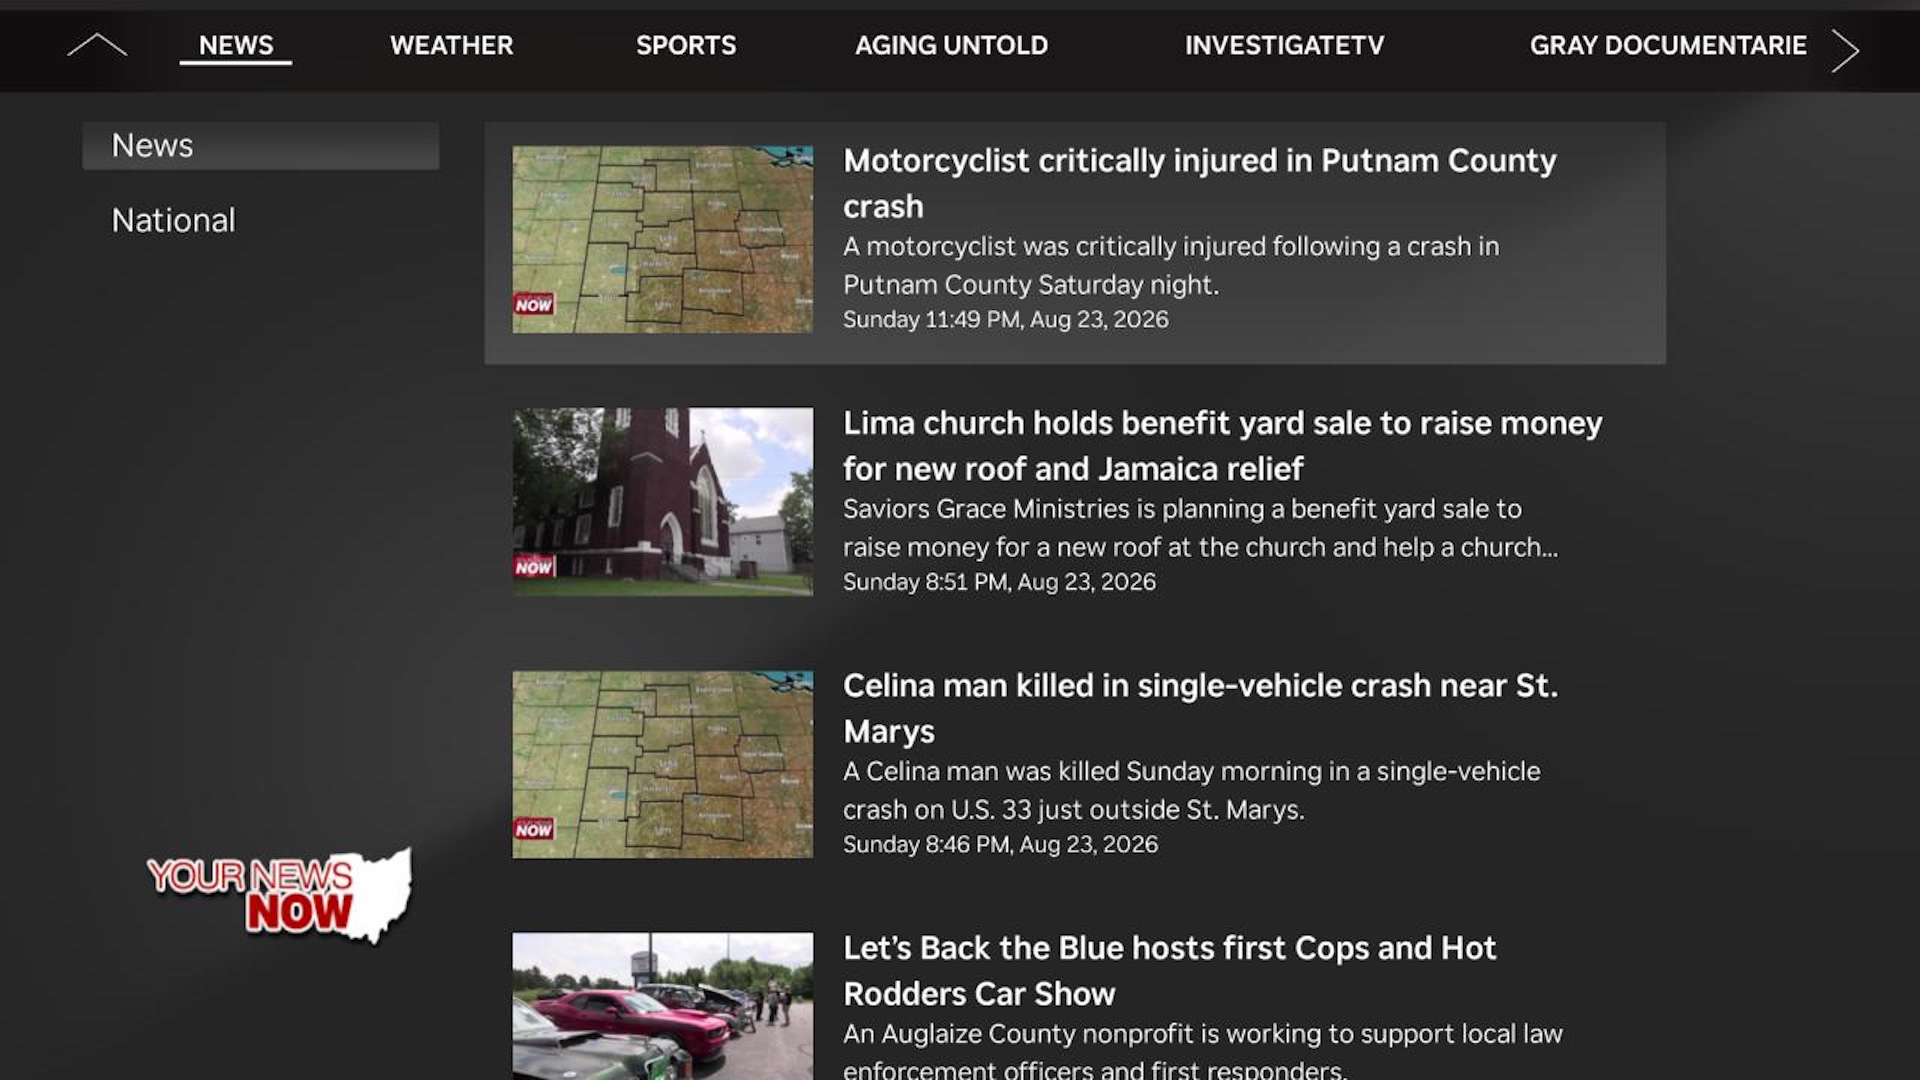Click the Your News Now logo
The width and height of the screenshot is (1920, 1080).
(x=279, y=895)
